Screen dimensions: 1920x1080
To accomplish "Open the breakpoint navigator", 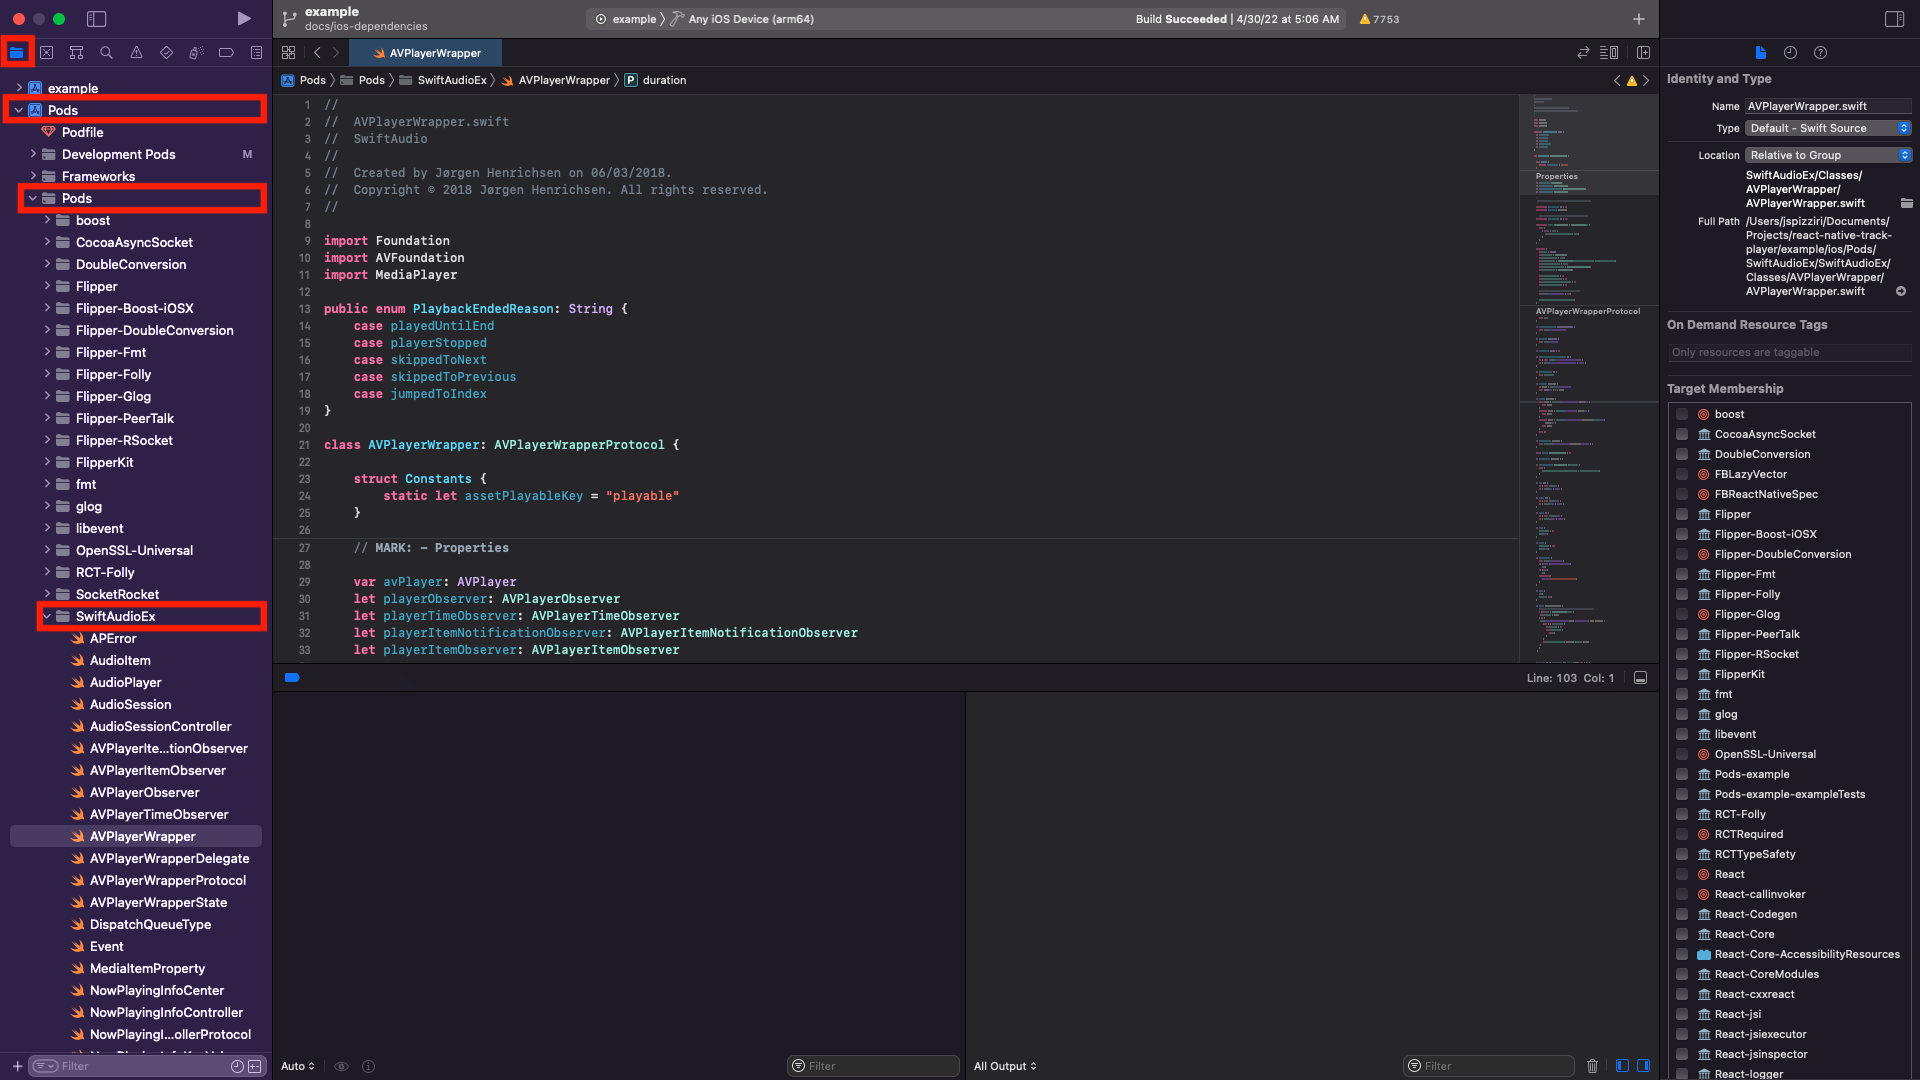I will click(227, 52).
